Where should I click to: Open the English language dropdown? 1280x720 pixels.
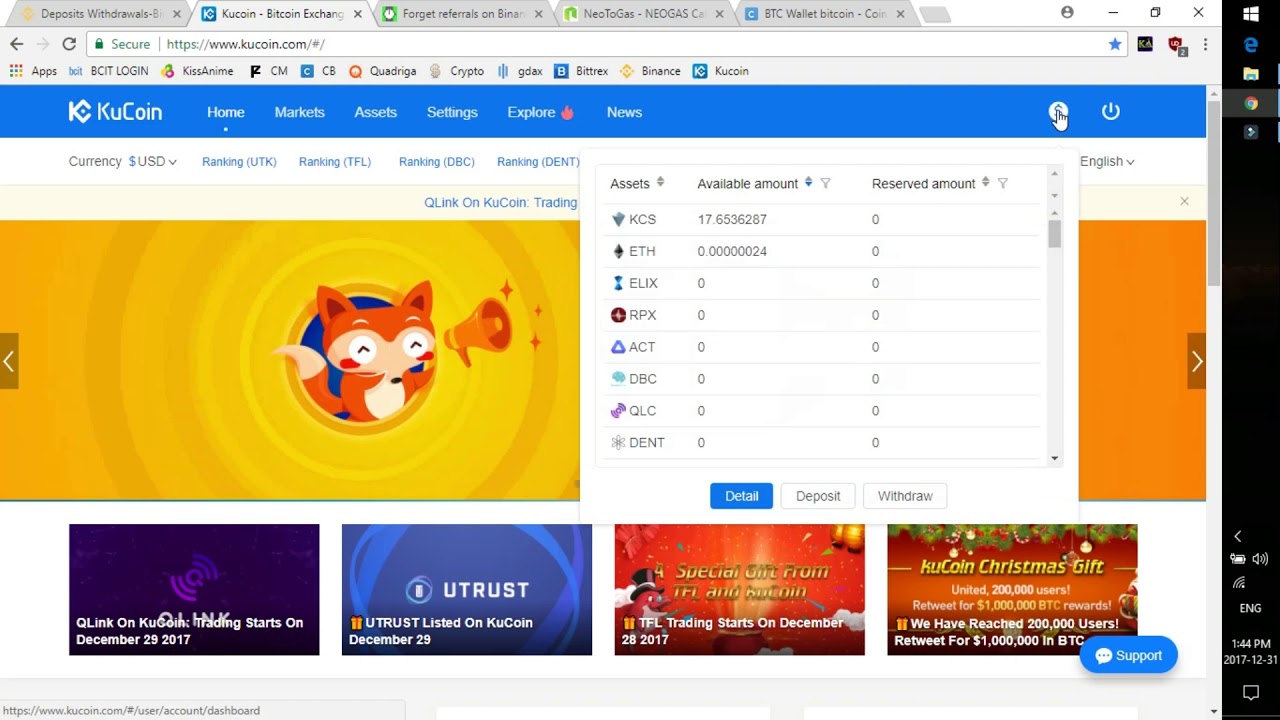click(1107, 161)
